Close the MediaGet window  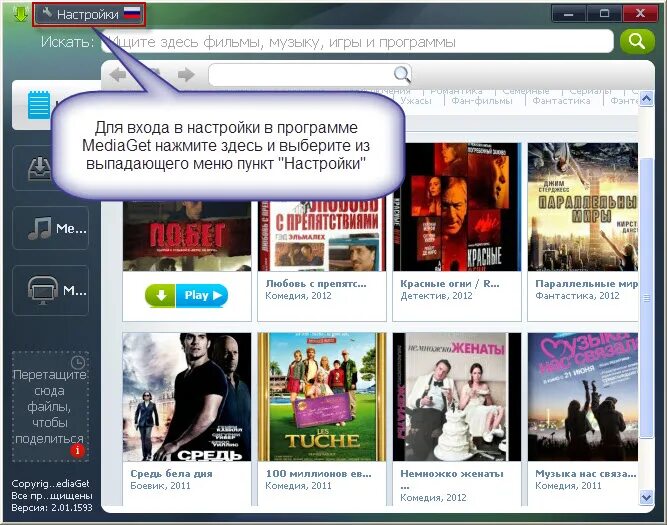pos(640,14)
